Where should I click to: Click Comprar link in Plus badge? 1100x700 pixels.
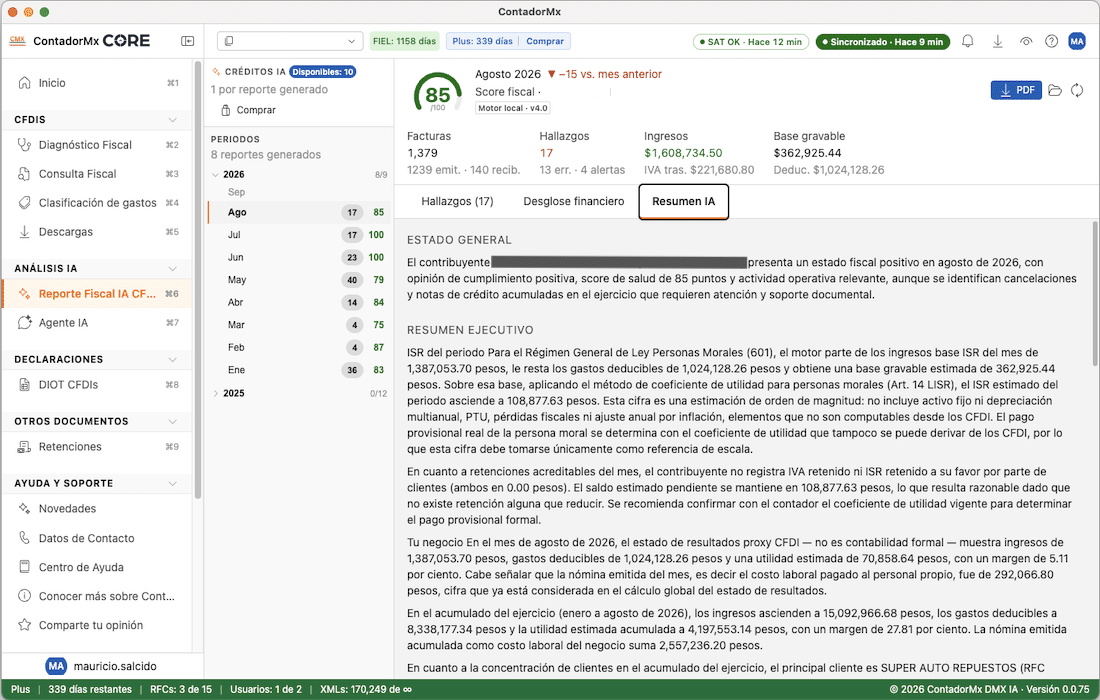coord(545,41)
